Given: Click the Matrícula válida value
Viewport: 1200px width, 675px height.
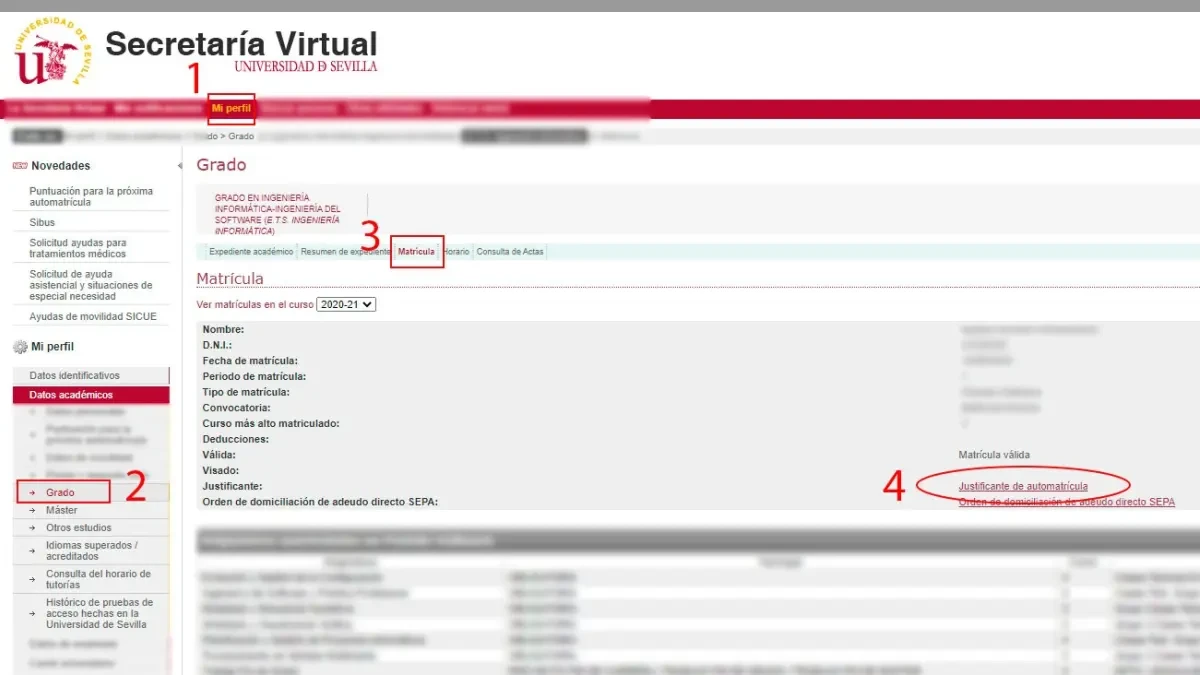Looking at the screenshot, I should 993,455.
